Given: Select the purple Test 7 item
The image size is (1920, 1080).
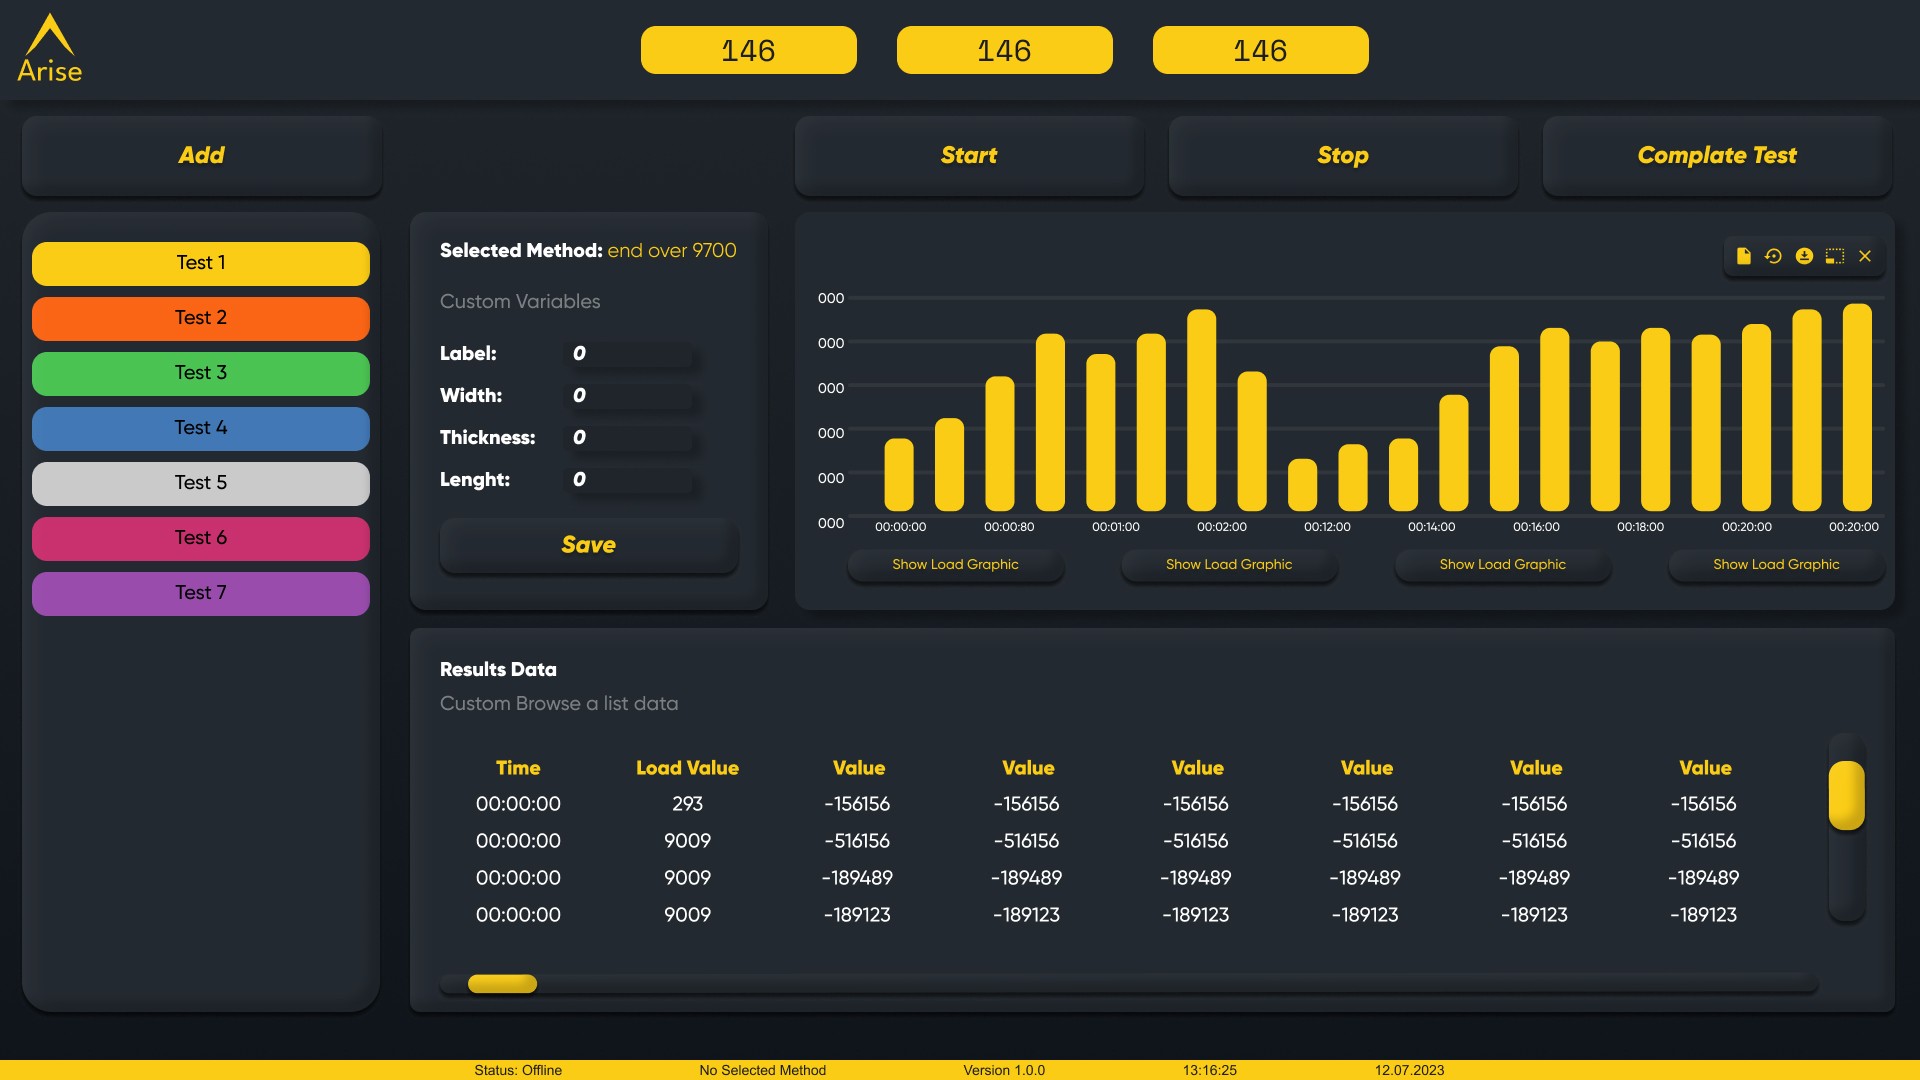Looking at the screenshot, I should tap(201, 593).
